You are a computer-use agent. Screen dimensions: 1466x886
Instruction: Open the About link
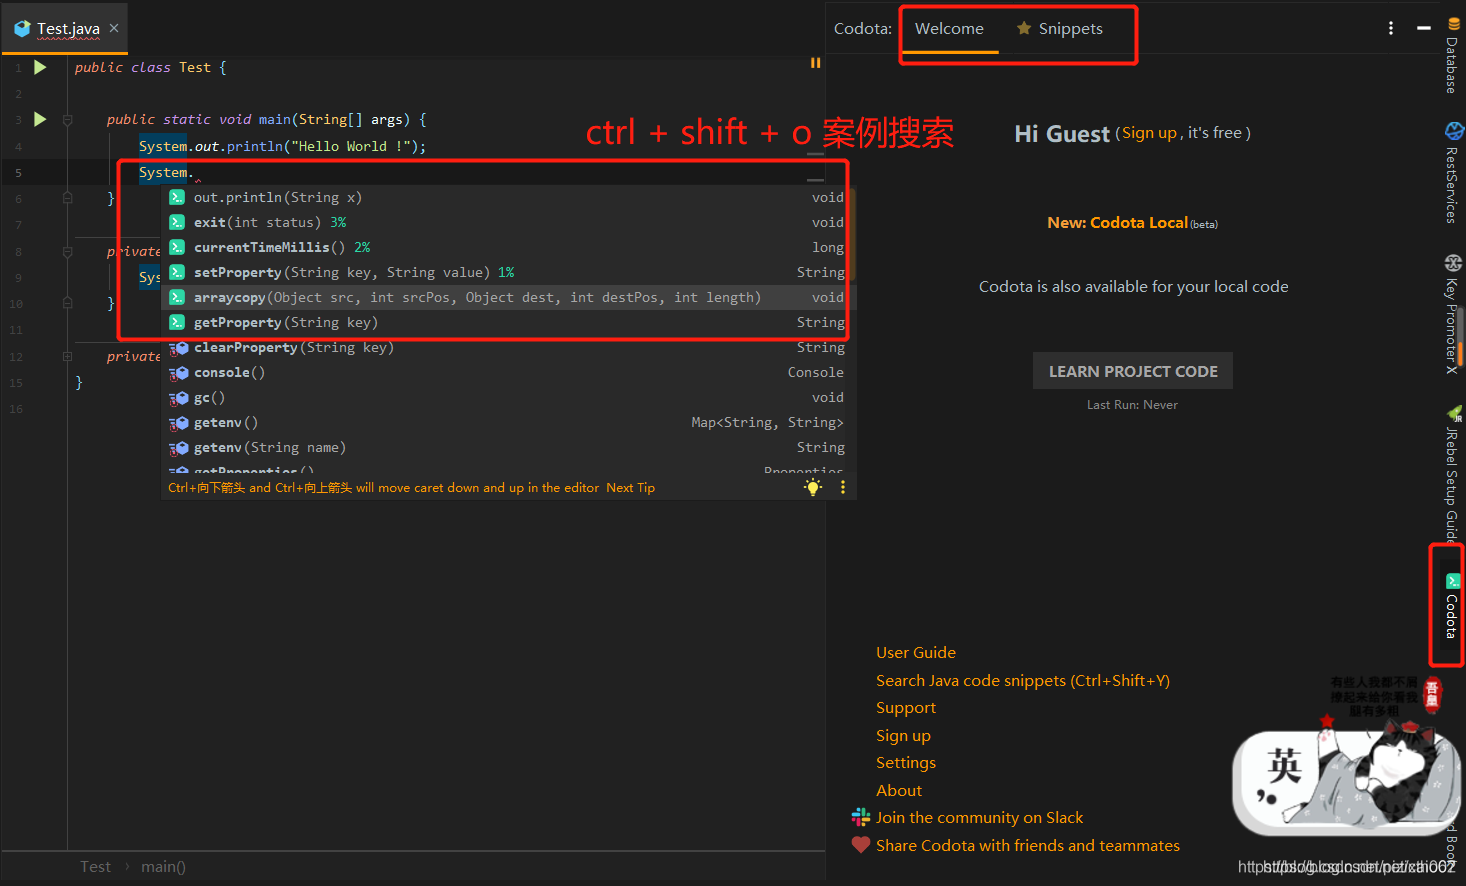click(x=899, y=790)
